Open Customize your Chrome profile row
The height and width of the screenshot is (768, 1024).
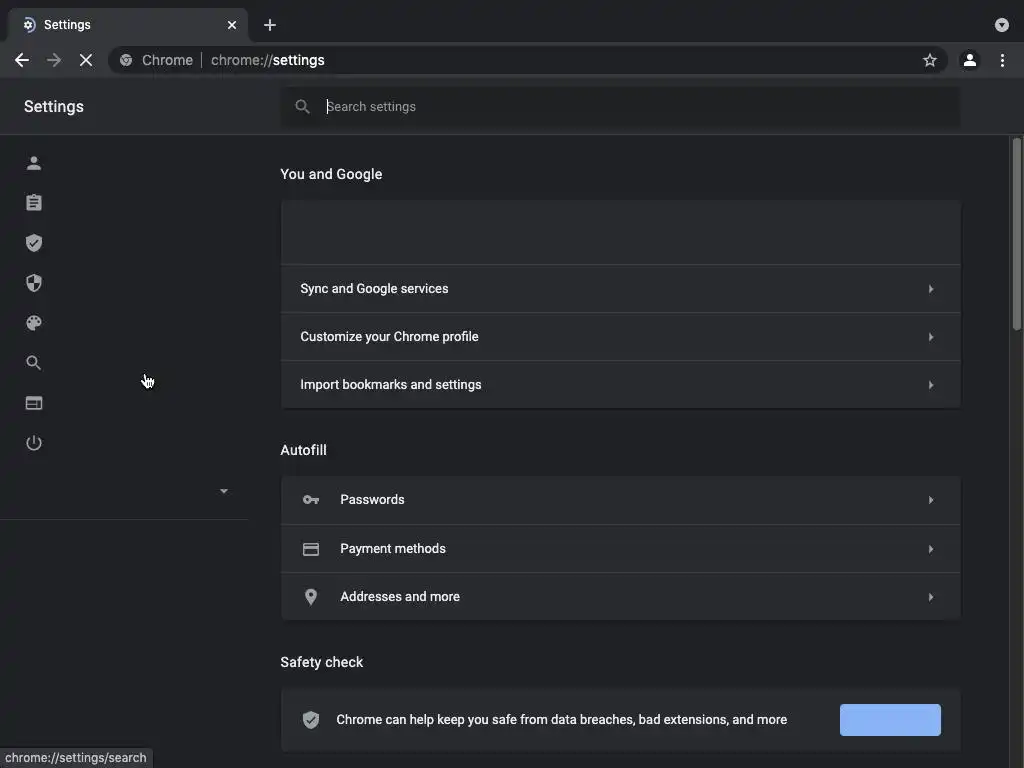click(x=620, y=337)
